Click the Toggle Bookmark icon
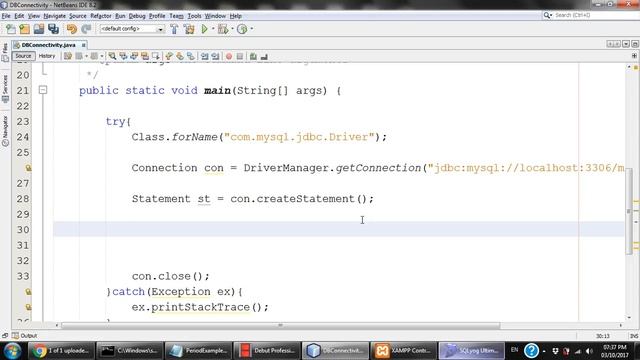This screenshot has height=360, width=640. point(191,56)
